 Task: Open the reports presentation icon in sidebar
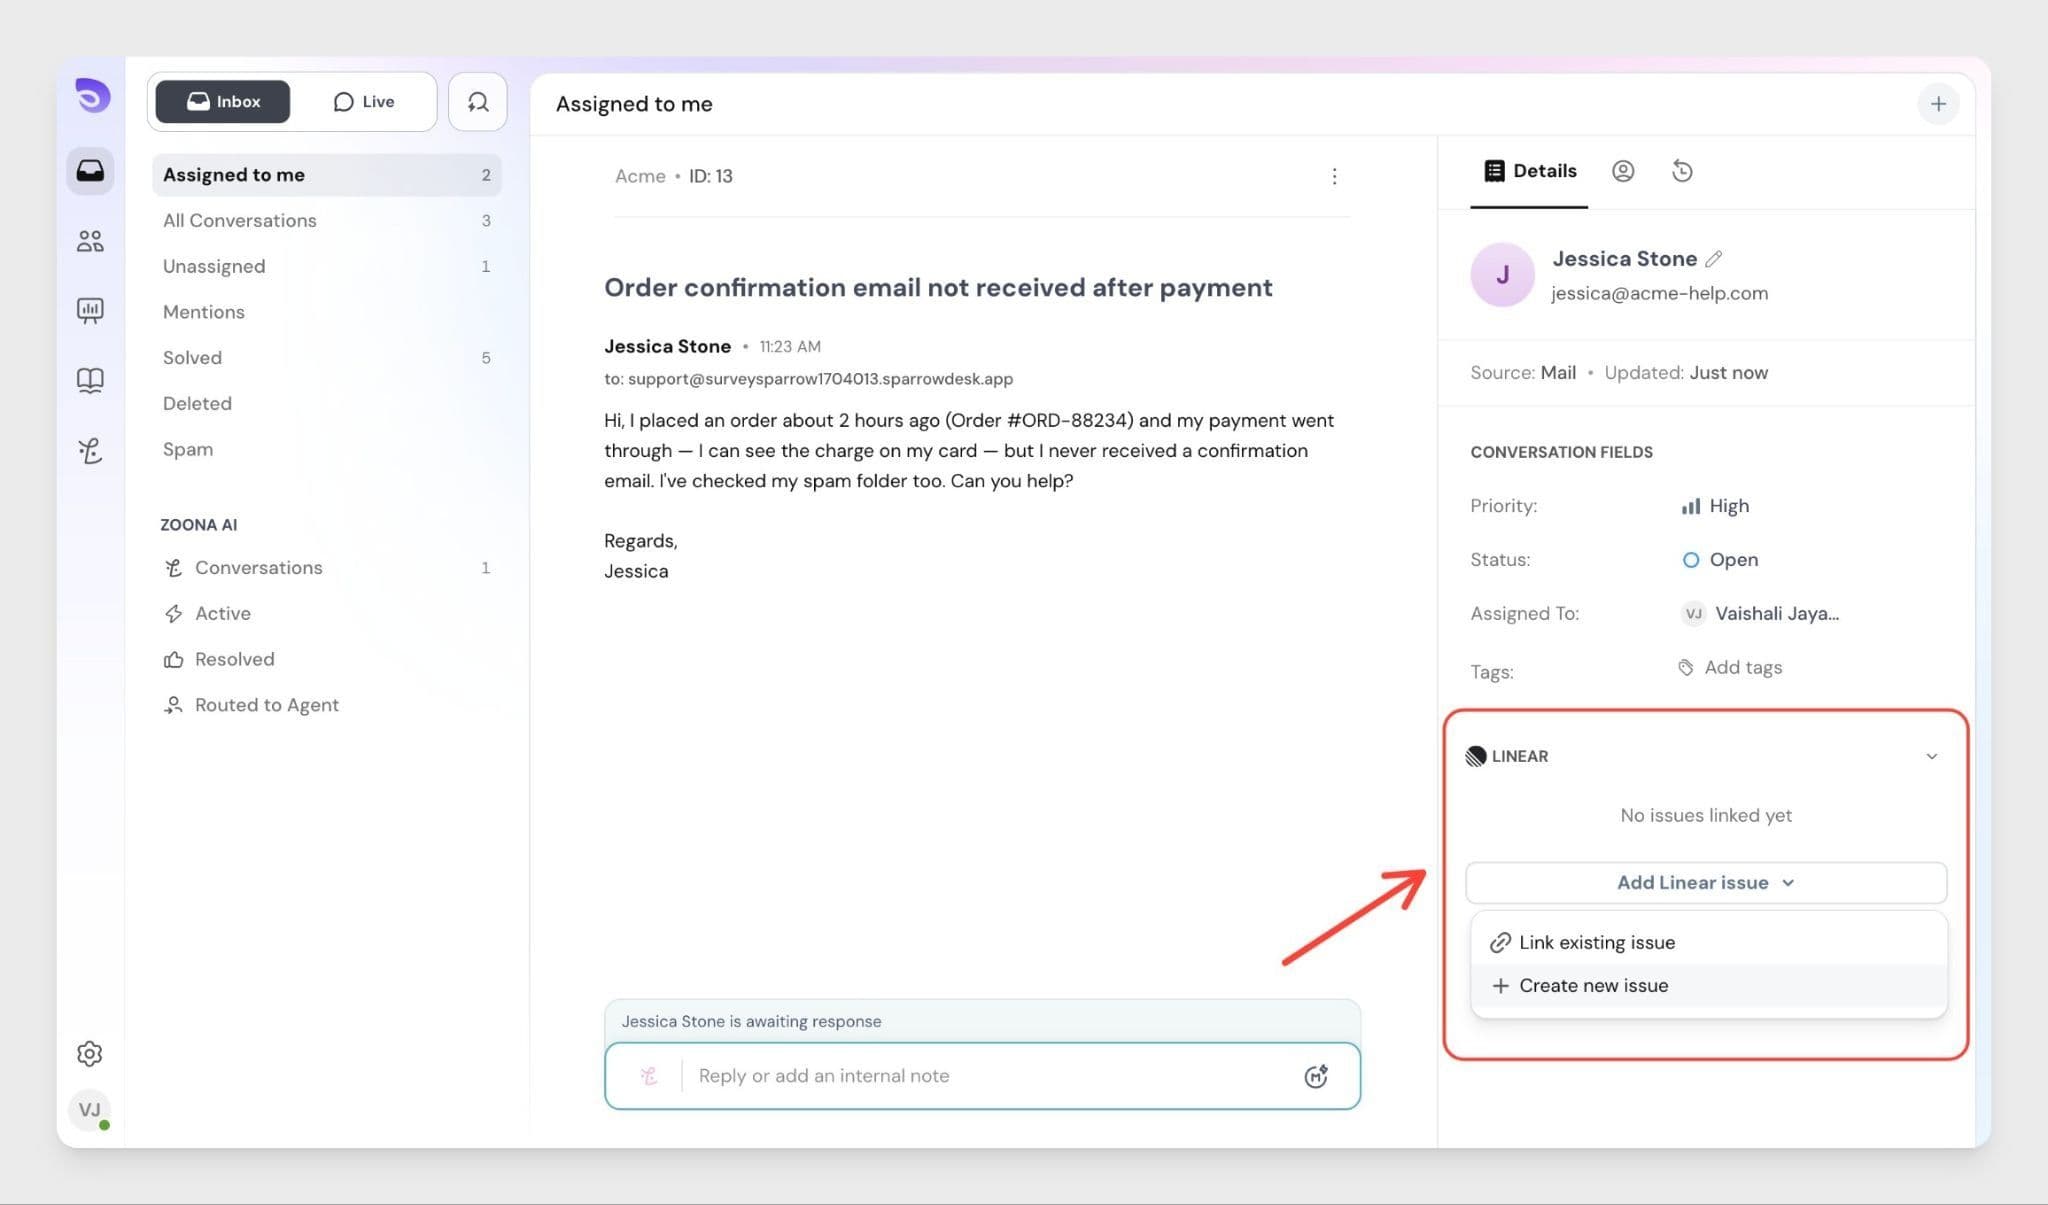tap(90, 310)
